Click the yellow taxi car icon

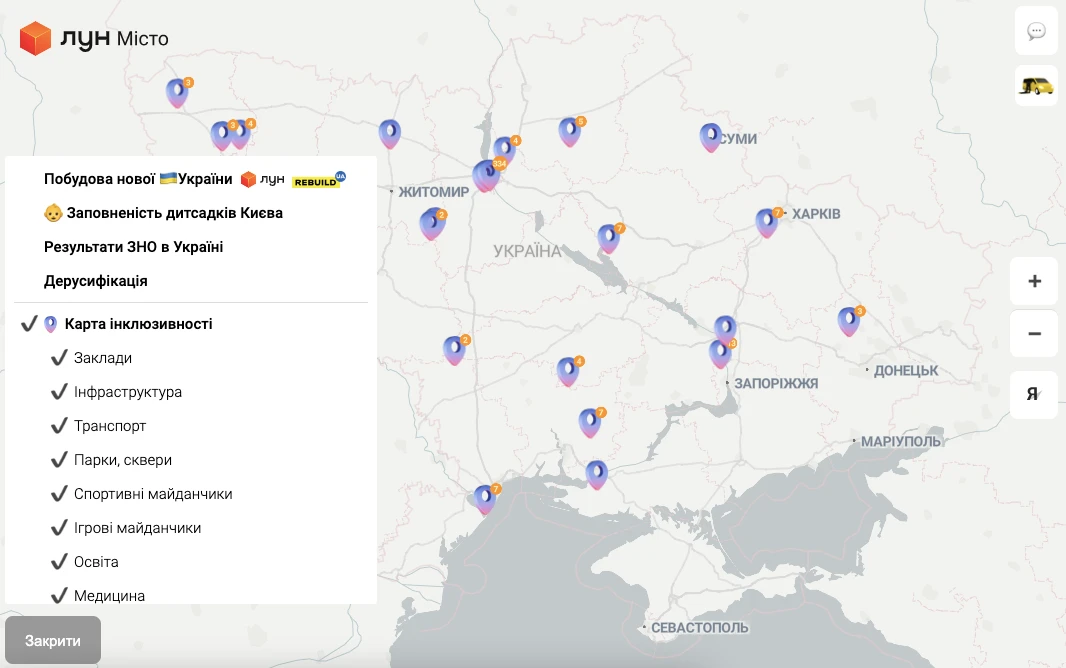[x=1036, y=86]
